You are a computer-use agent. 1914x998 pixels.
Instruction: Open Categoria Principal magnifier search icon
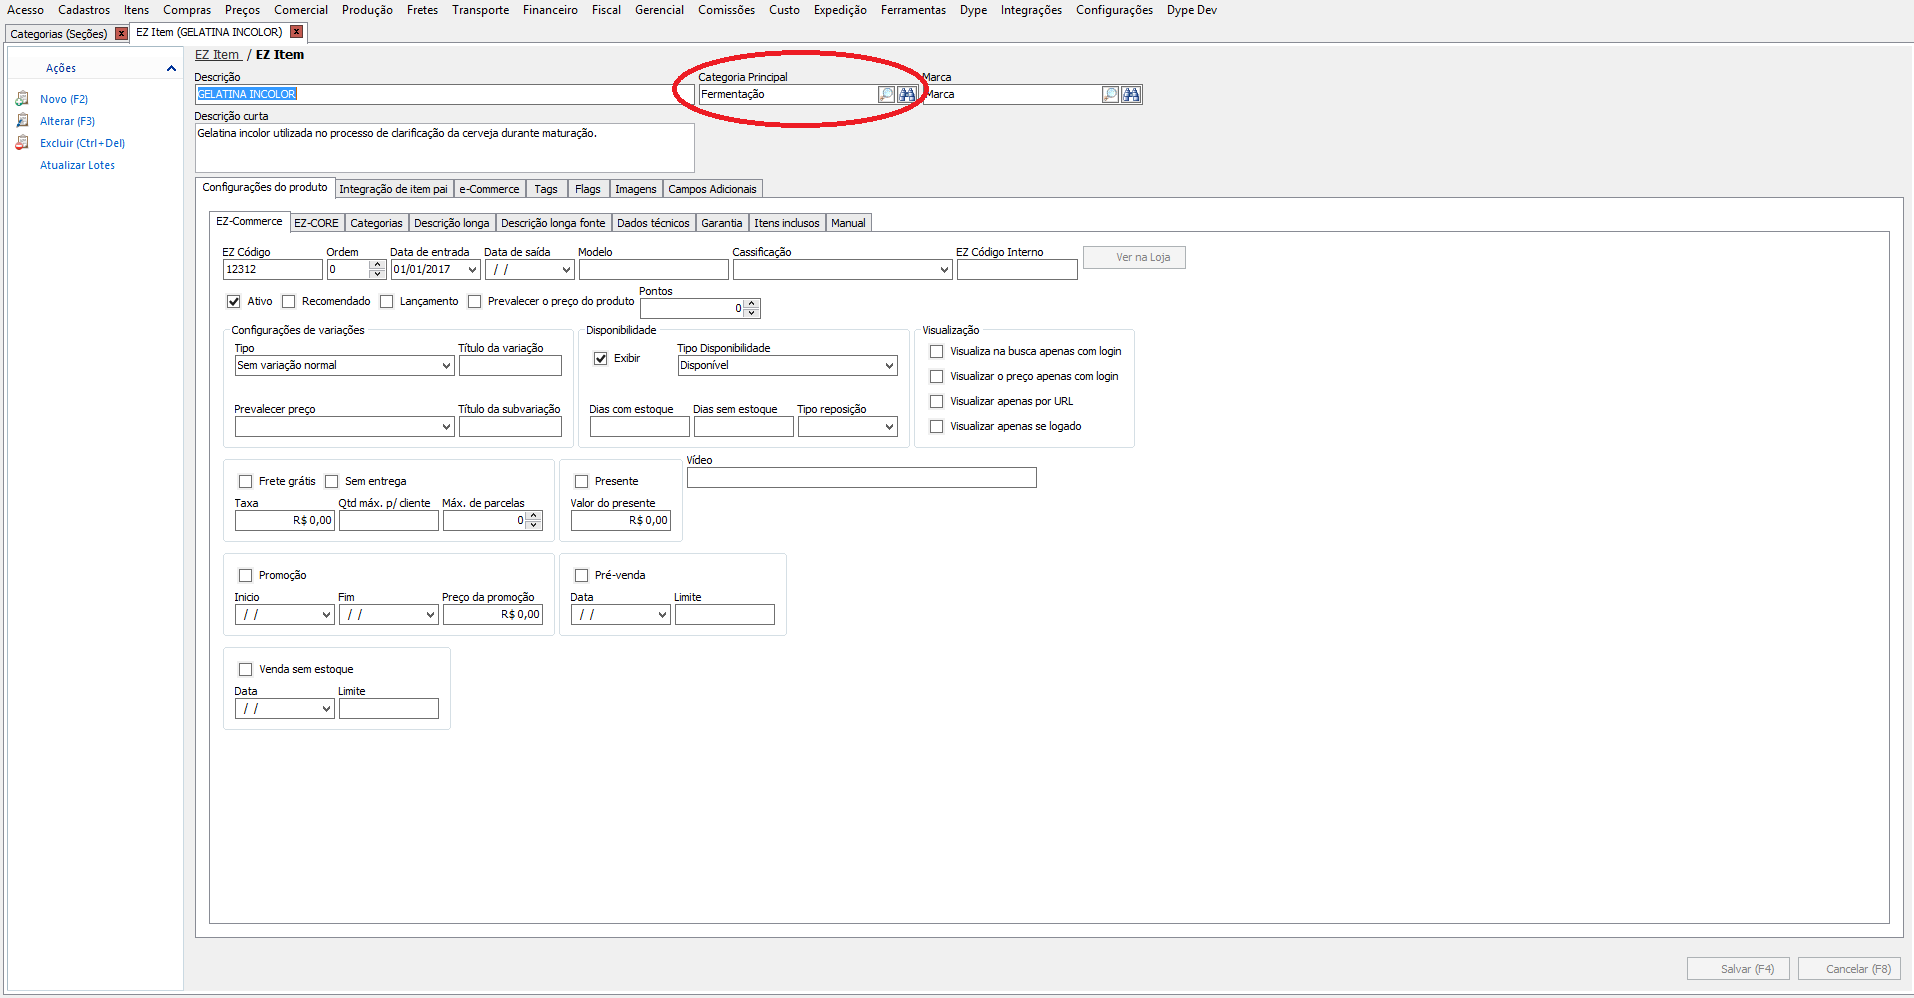tap(886, 94)
